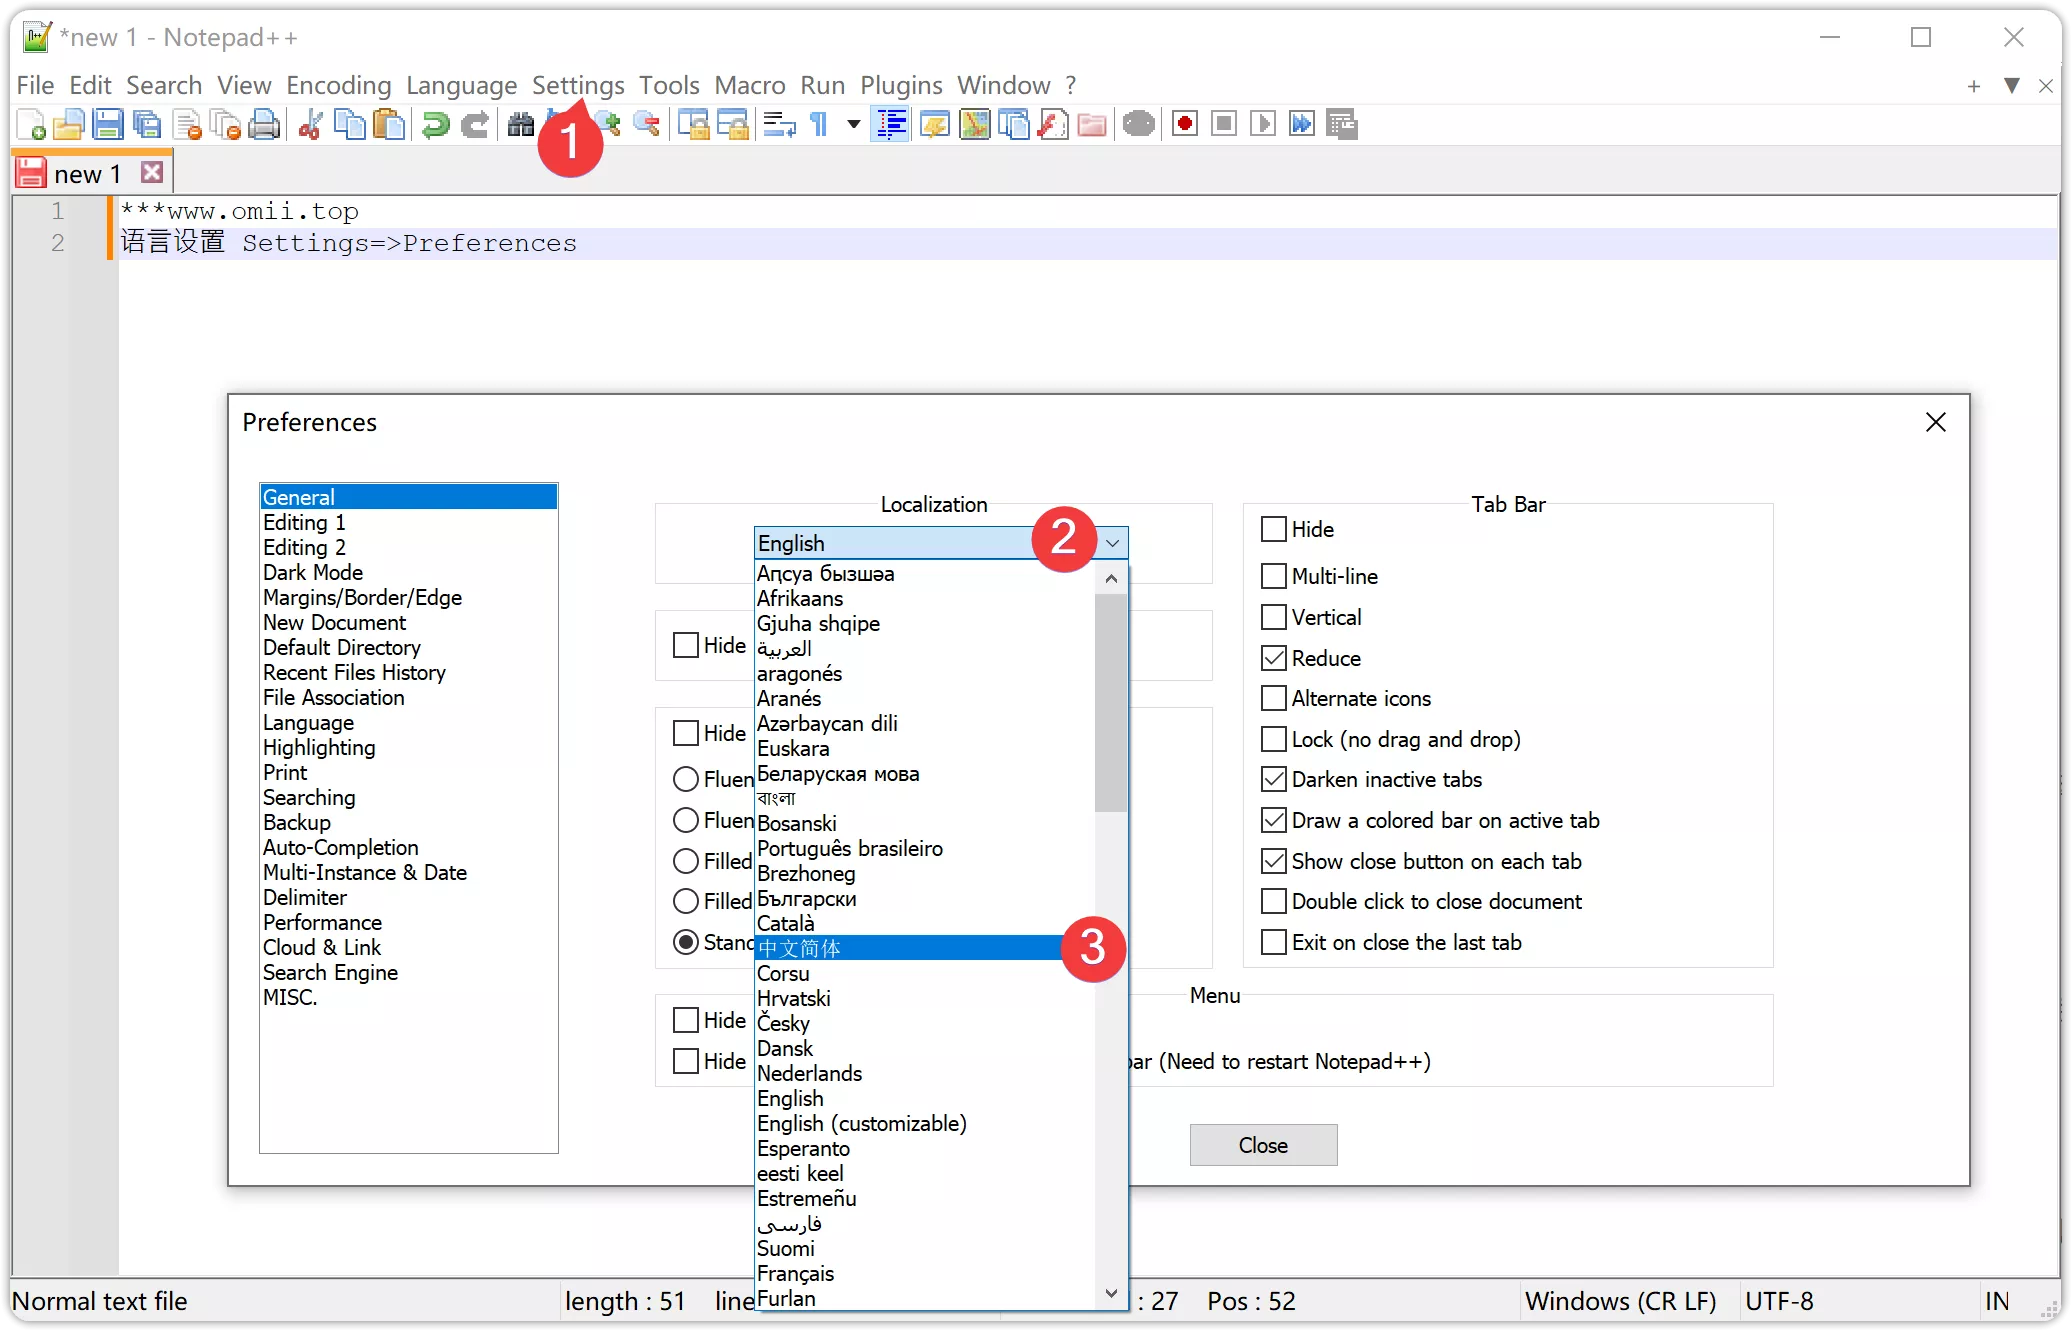Click the Preferences Close button
2072x1331 pixels.
coord(1263,1145)
